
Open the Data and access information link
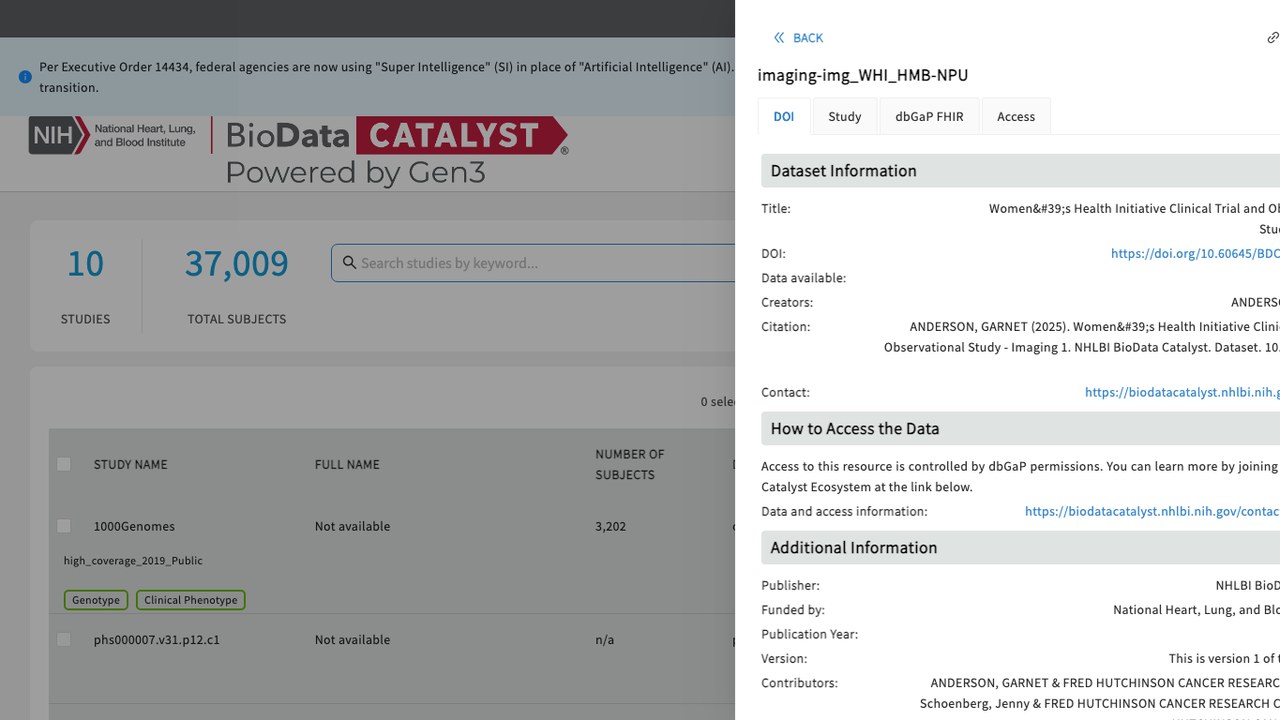pyautogui.click(x=1152, y=512)
